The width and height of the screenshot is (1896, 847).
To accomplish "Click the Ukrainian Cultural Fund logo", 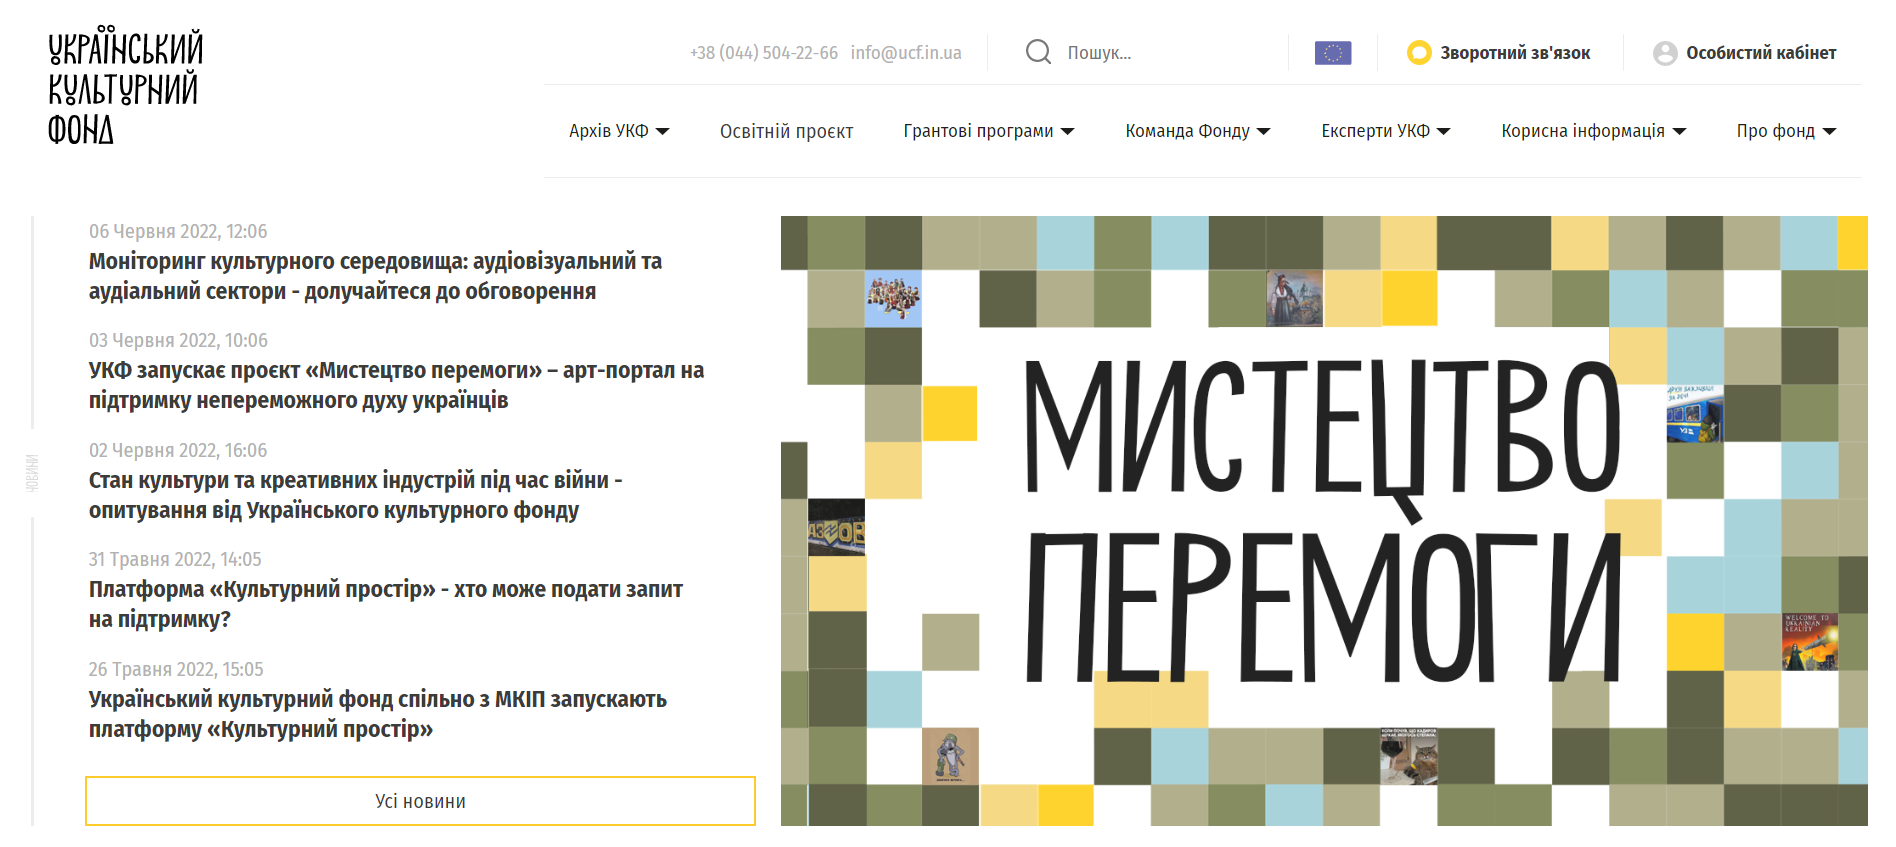I will pyautogui.click(x=125, y=87).
